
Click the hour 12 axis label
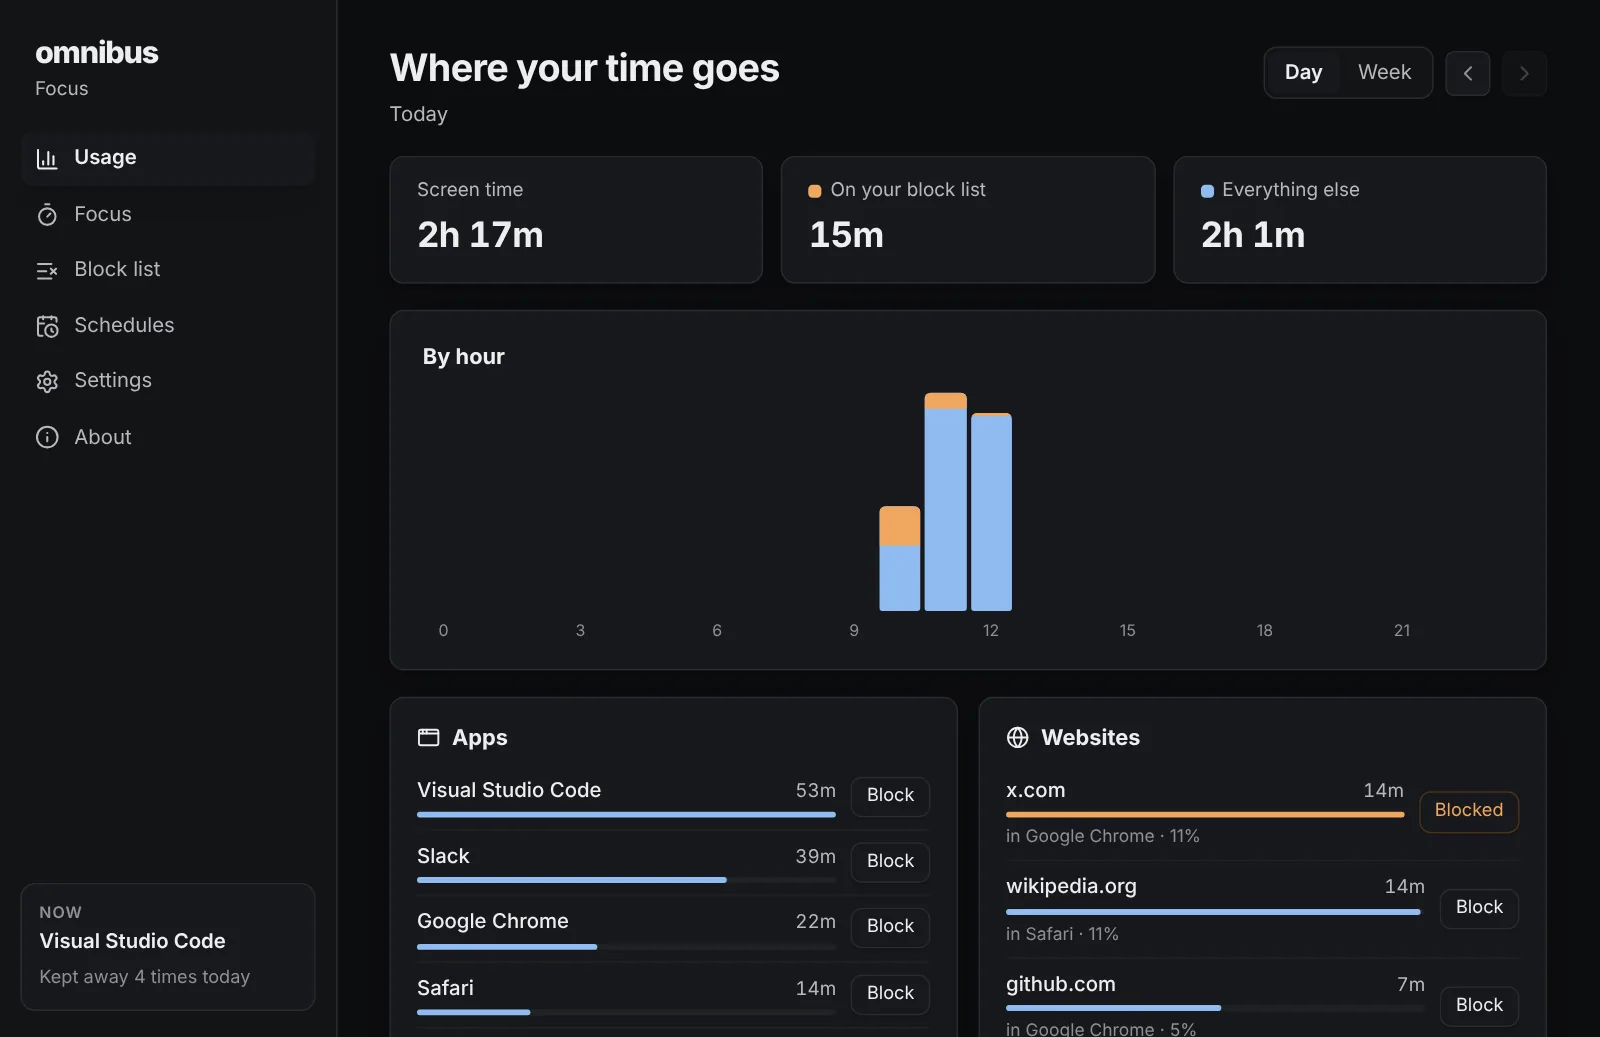click(990, 631)
